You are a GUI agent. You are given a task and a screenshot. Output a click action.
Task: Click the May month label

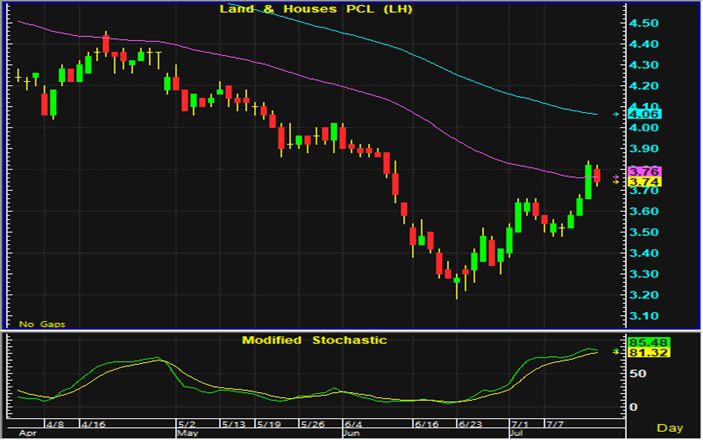click(x=188, y=434)
